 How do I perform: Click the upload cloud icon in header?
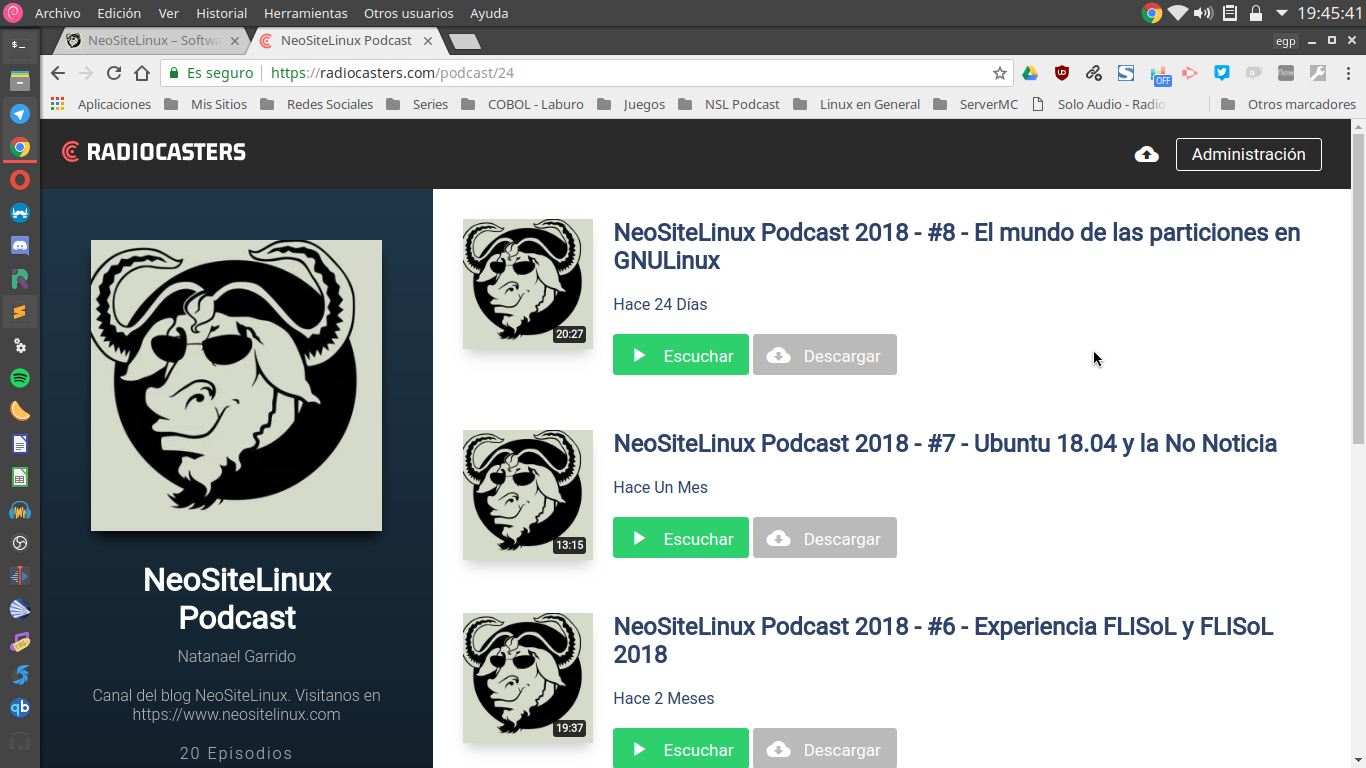(1147, 154)
